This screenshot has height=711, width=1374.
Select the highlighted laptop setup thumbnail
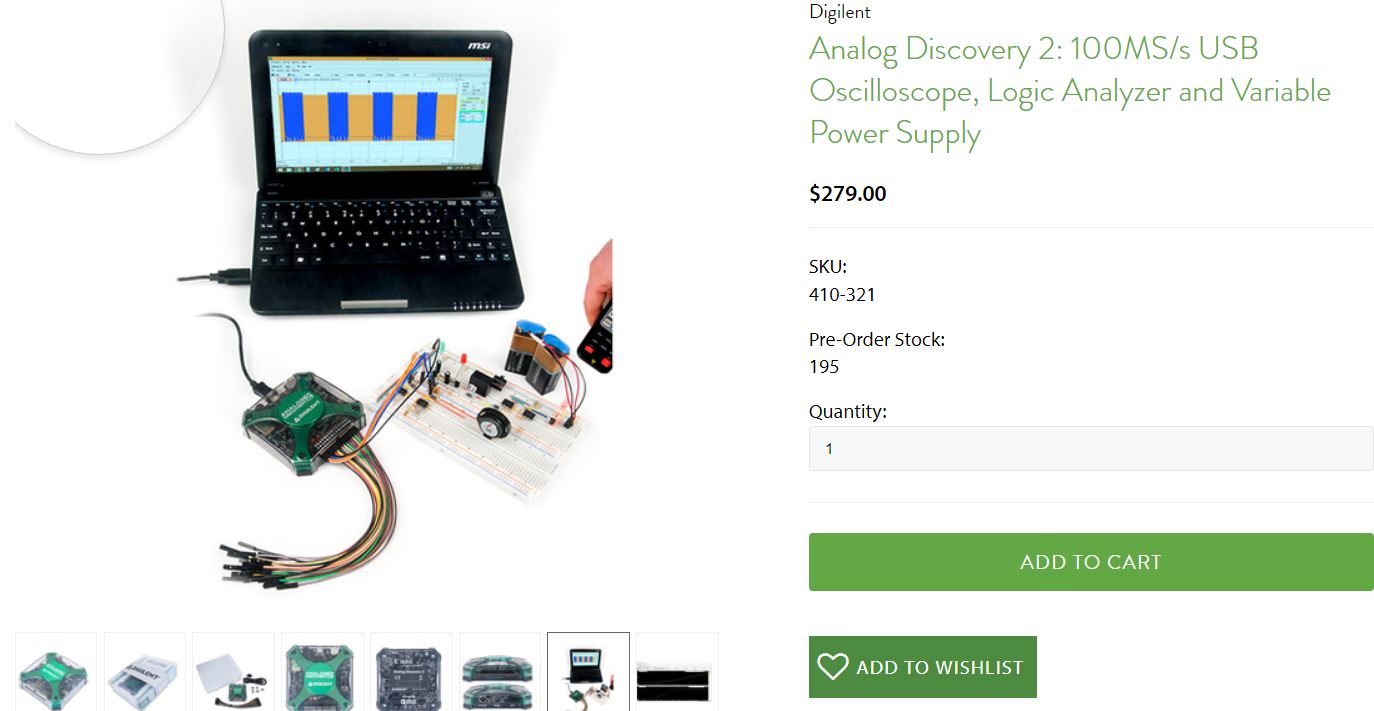(588, 671)
